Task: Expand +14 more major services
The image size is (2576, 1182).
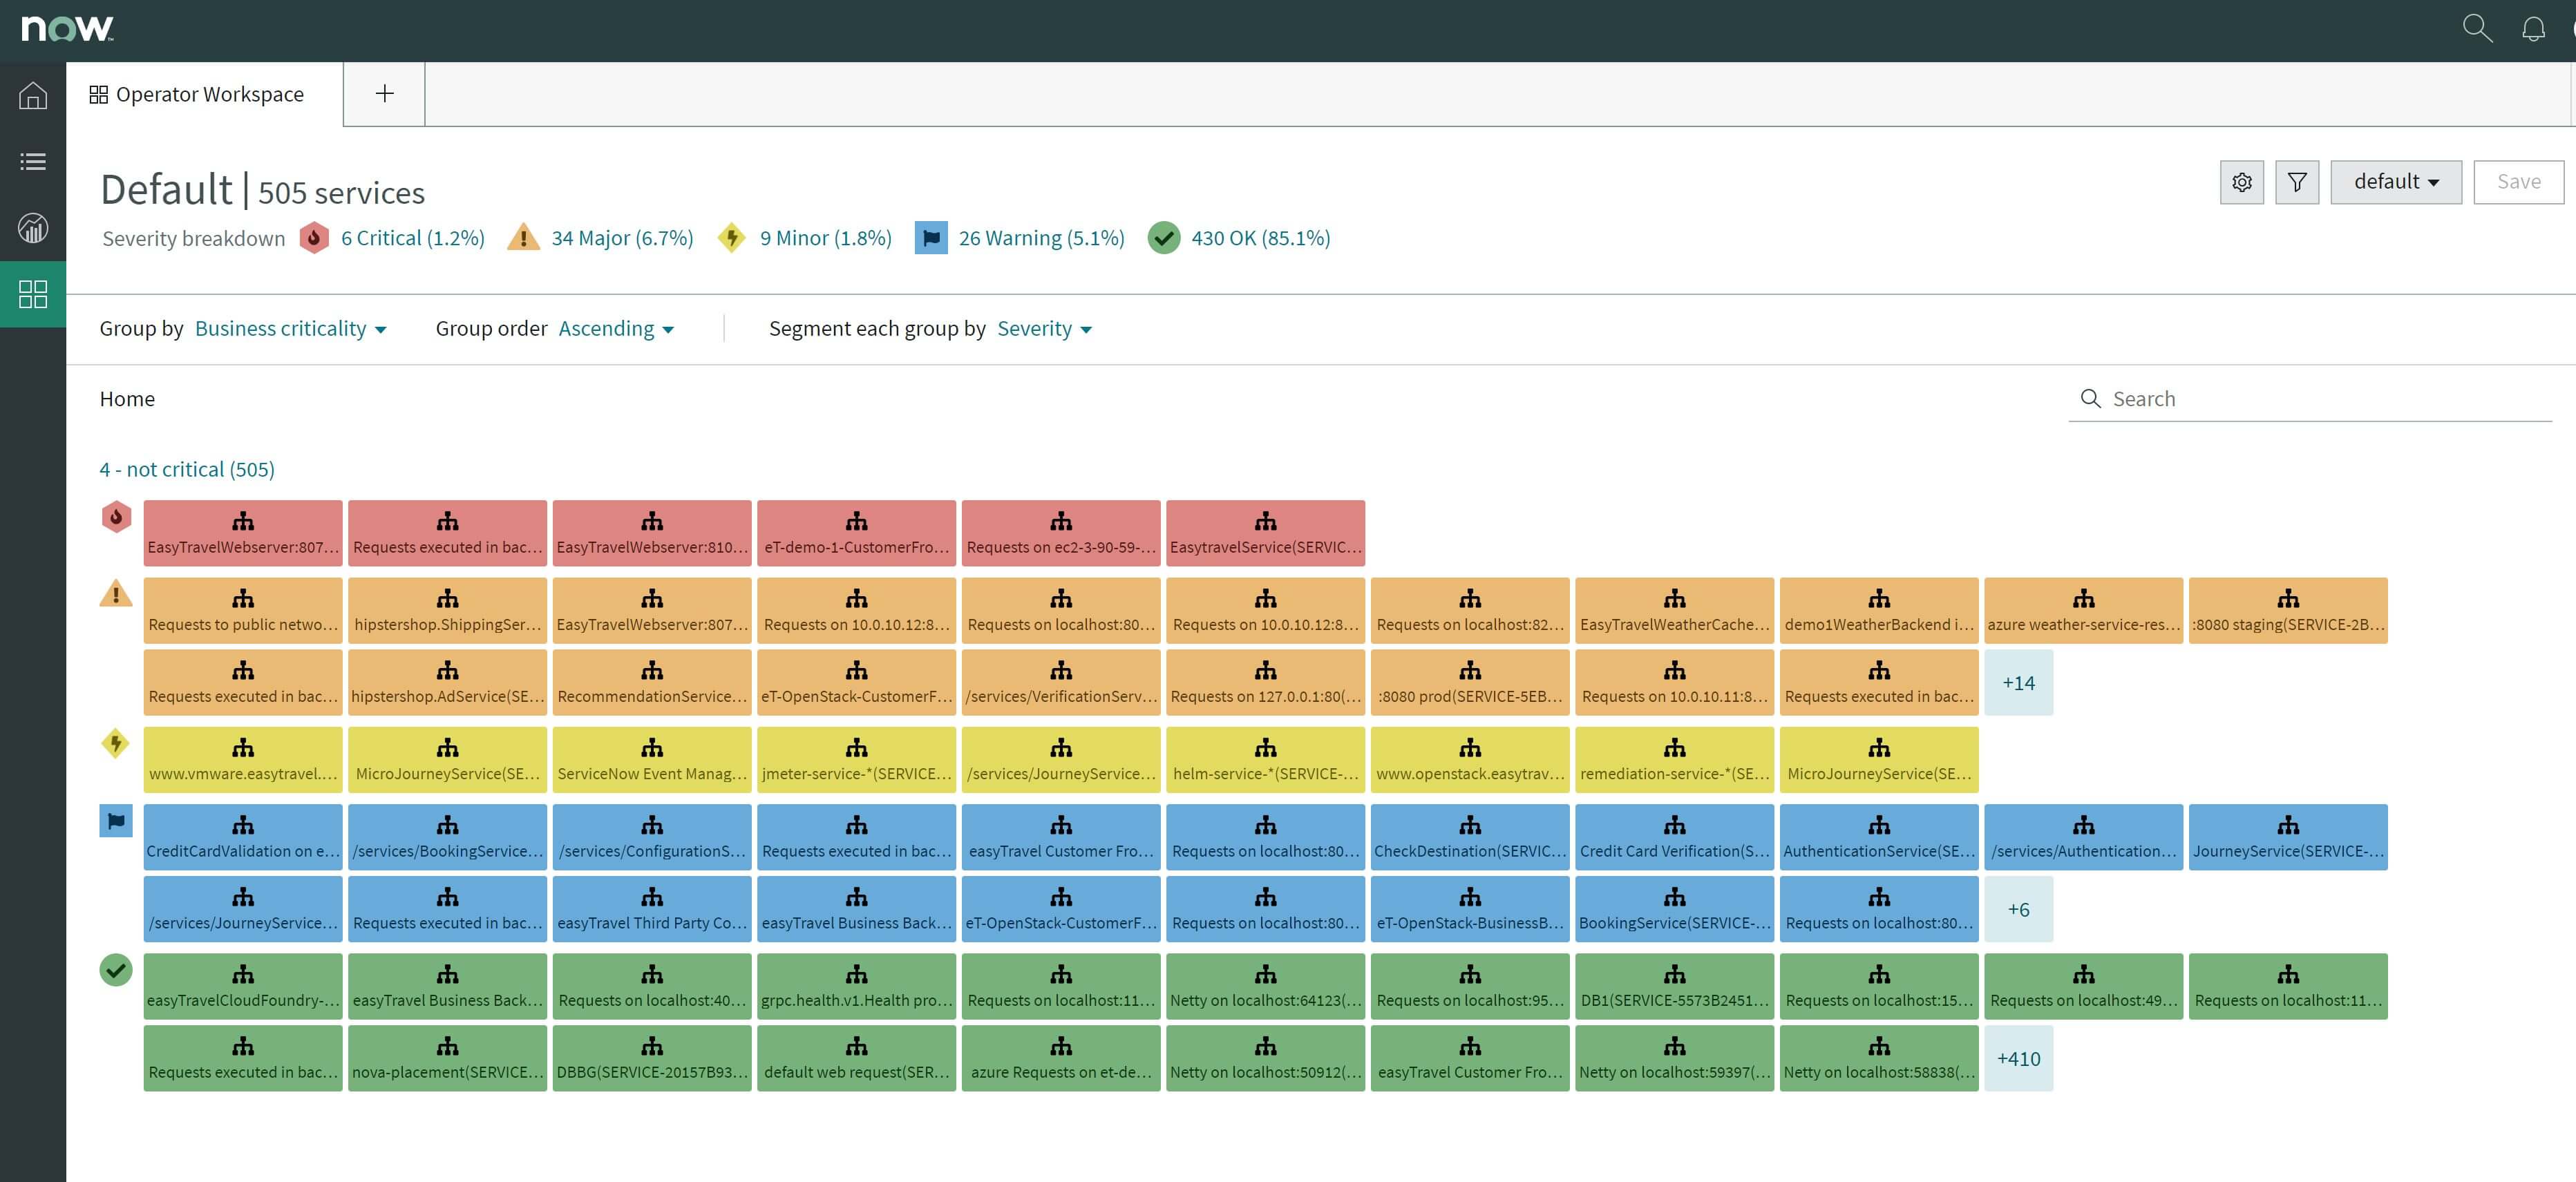Action: click(2018, 683)
